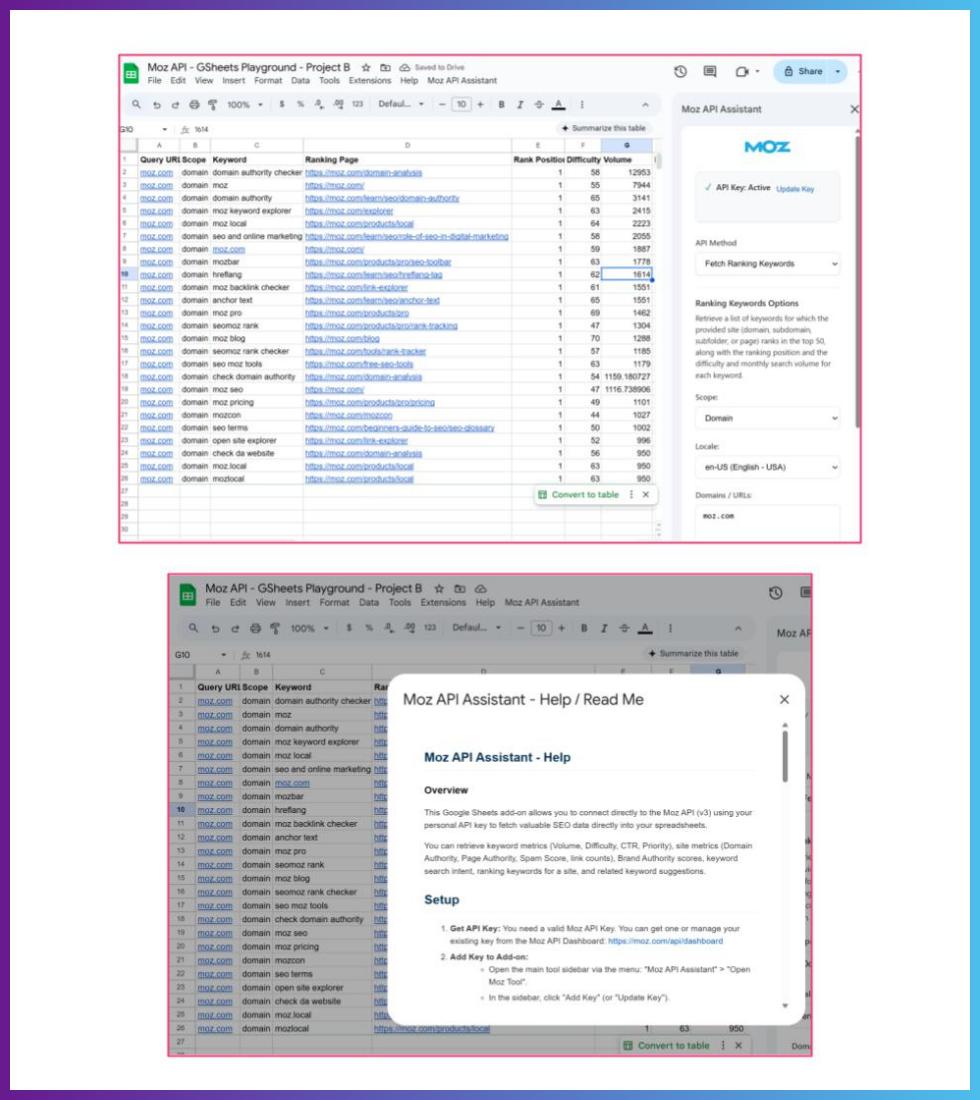Image resolution: width=980 pixels, height=1100 pixels.
Task: Close the Help / Read Me dialog
Action: 784,700
